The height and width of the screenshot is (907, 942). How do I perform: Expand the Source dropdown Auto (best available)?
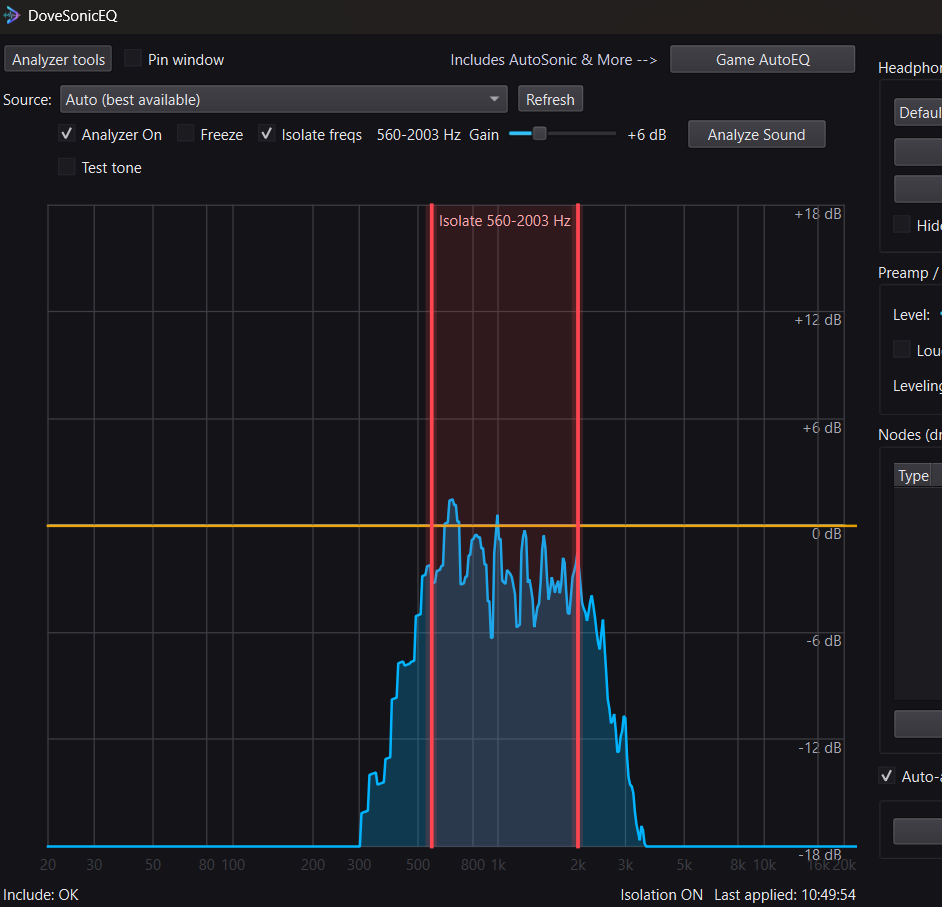(284, 99)
